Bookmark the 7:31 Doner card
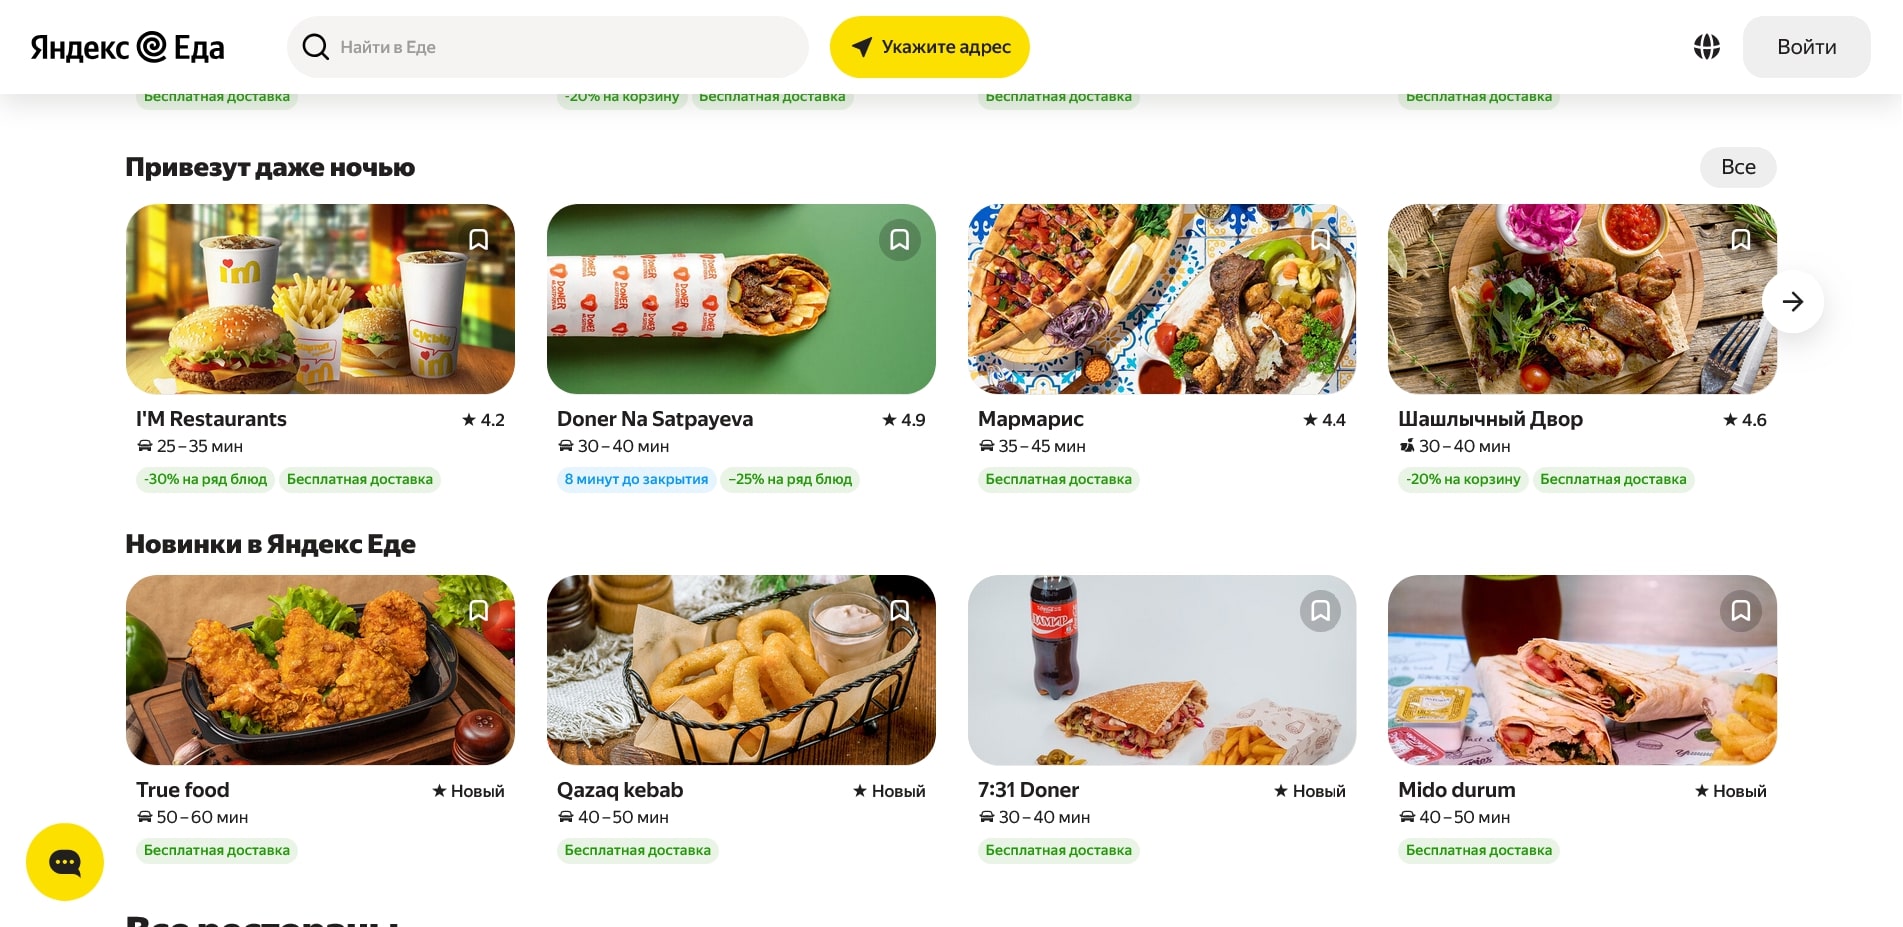This screenshot has width=1903, height=927. click(1320, 611)
